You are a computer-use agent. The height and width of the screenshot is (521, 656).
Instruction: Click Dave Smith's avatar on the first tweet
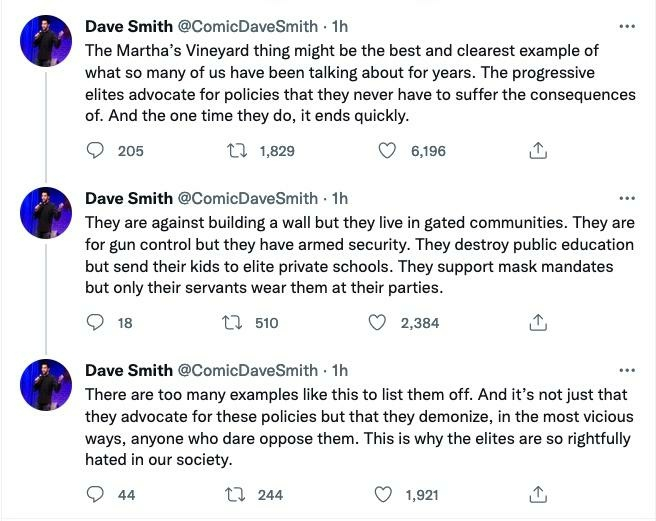(x=46, y=42)
